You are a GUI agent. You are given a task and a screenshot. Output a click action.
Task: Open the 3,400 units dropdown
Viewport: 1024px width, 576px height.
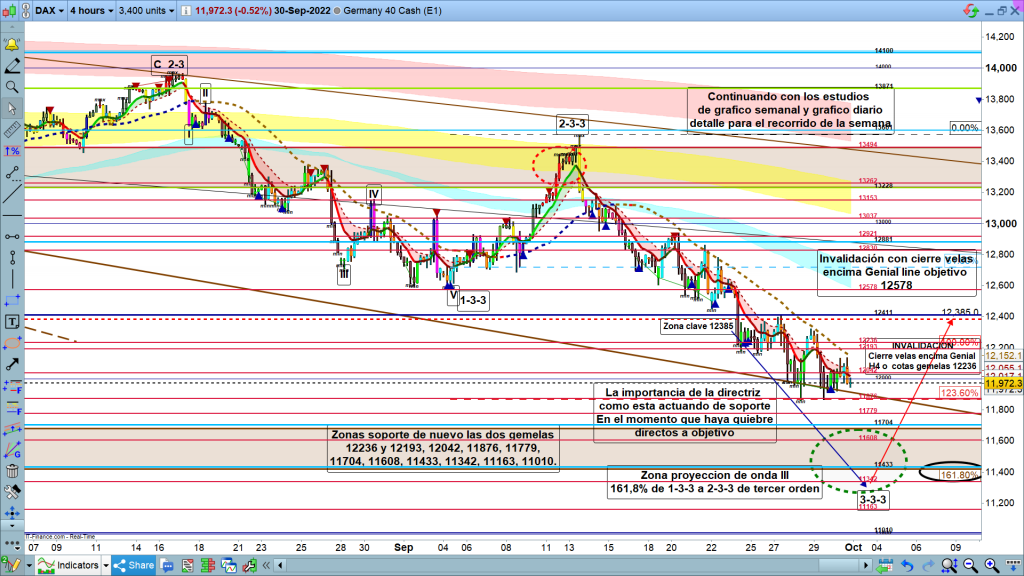tap(144, 11)
